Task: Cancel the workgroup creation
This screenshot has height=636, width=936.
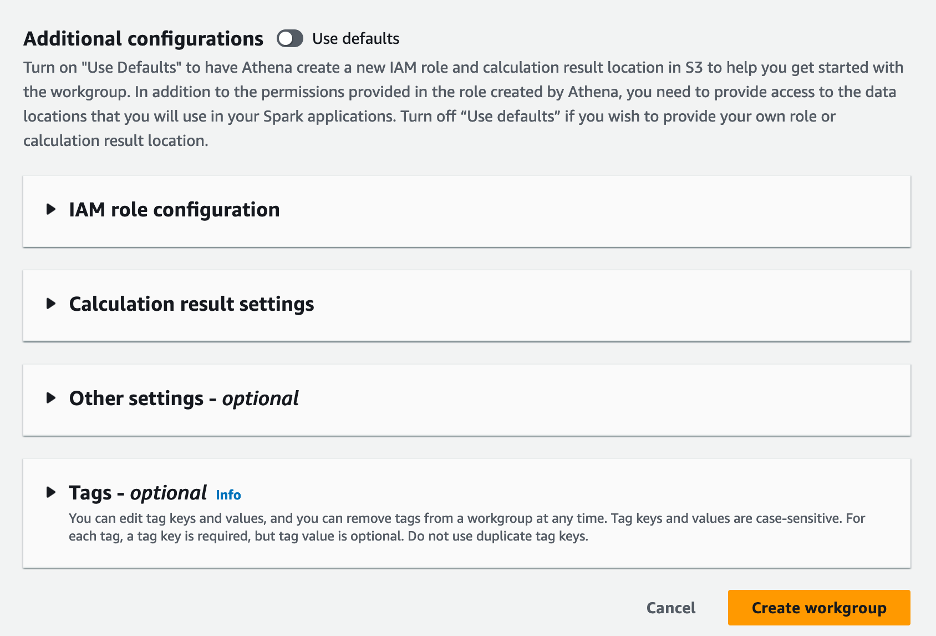Action: (x=671, y=608)
